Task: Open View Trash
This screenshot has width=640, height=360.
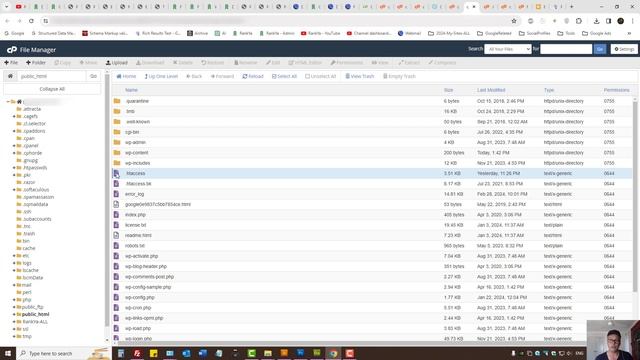Action: tap(360, 76)
